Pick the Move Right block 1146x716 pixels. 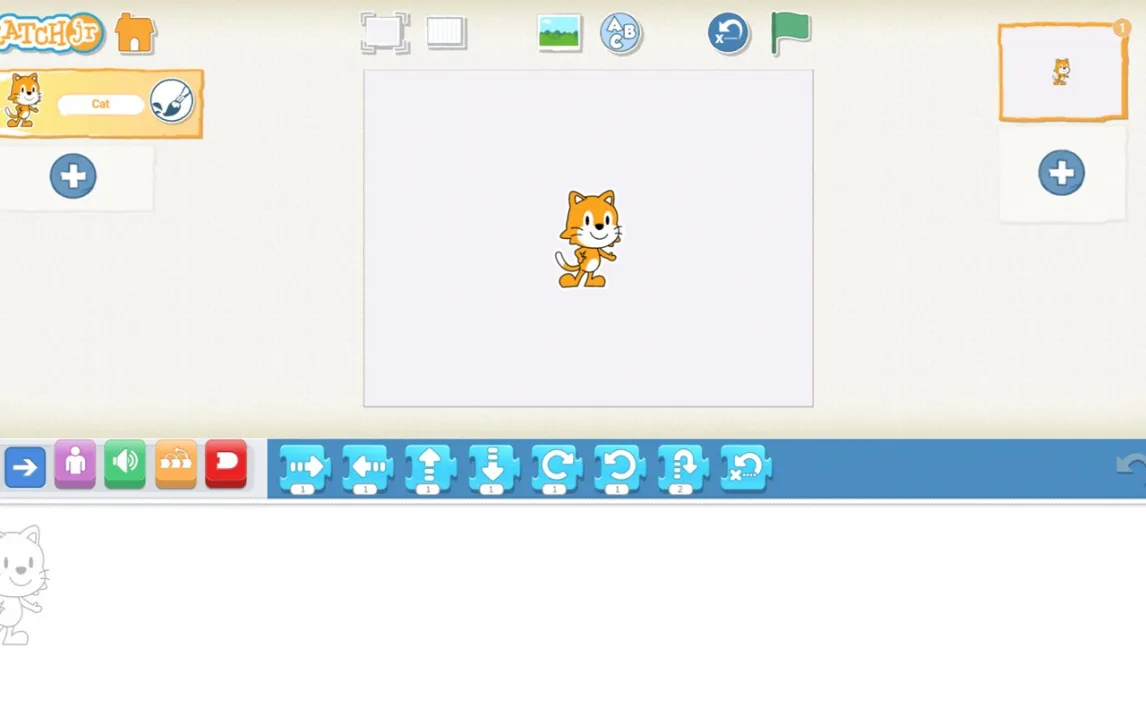point(304,466)
